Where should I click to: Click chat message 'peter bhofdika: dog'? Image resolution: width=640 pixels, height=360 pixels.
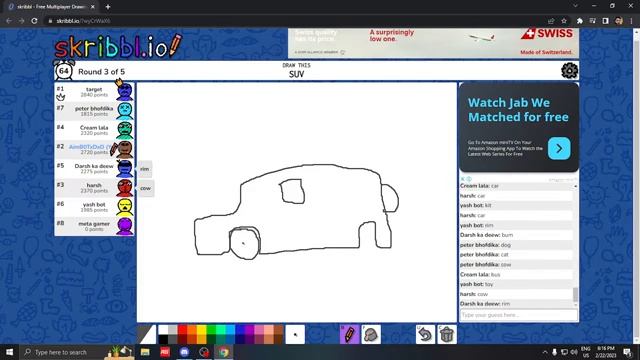click(516, 245)
